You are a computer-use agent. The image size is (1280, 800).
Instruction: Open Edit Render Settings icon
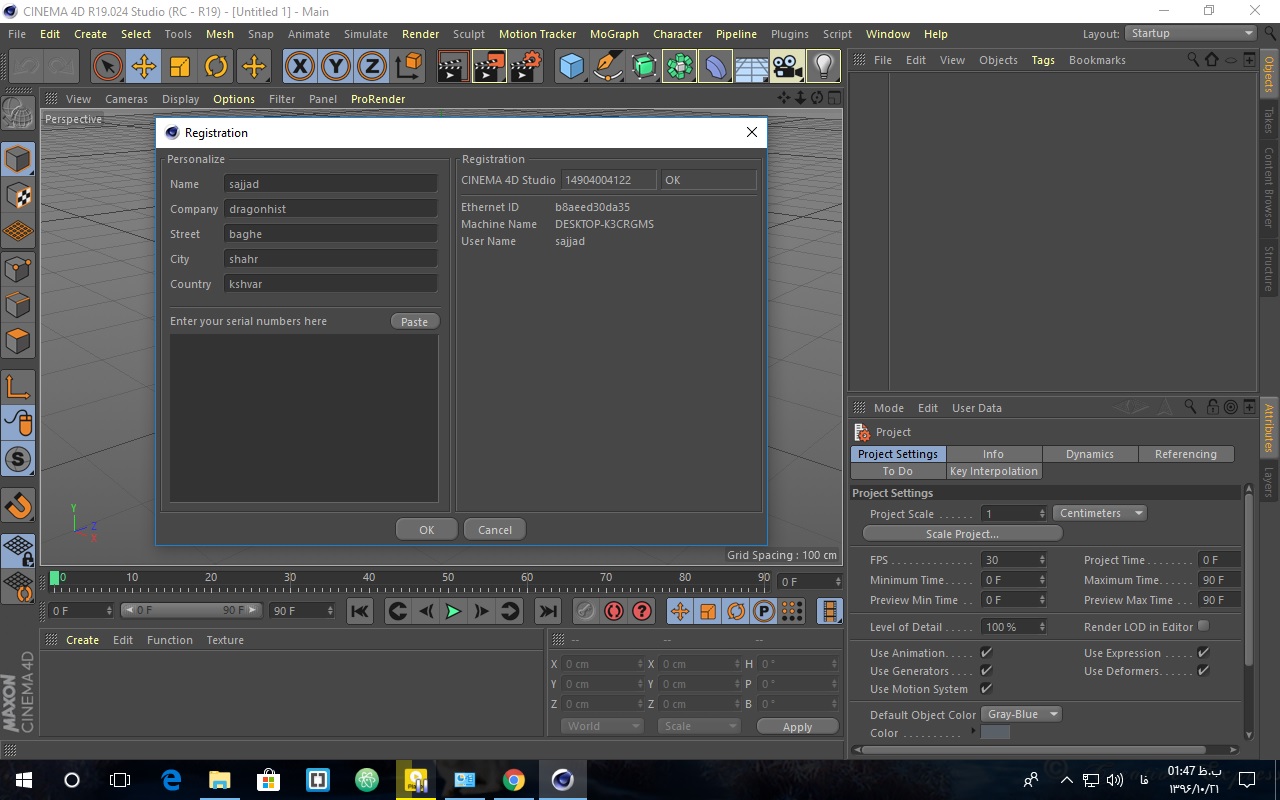point(526,67)
